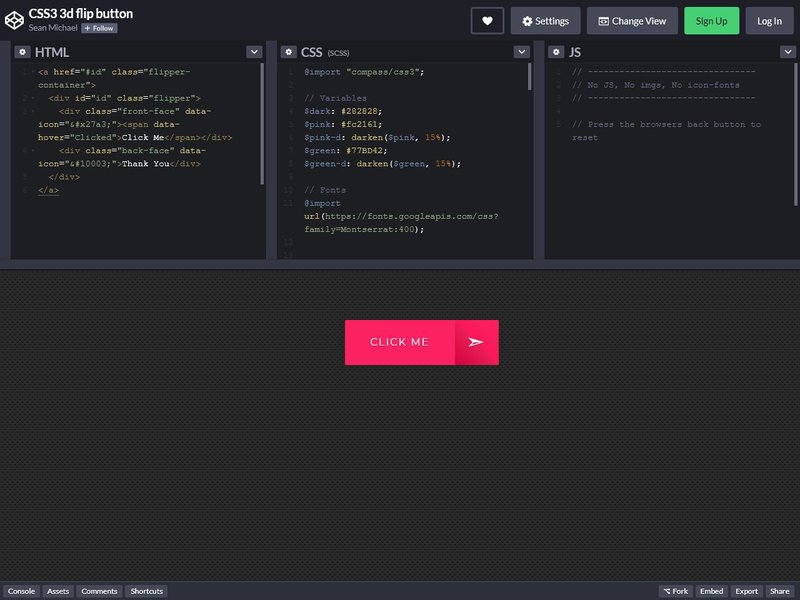This screenshot has height=600, width=800.
Task: Click the Share button
Action: [780, 591]
